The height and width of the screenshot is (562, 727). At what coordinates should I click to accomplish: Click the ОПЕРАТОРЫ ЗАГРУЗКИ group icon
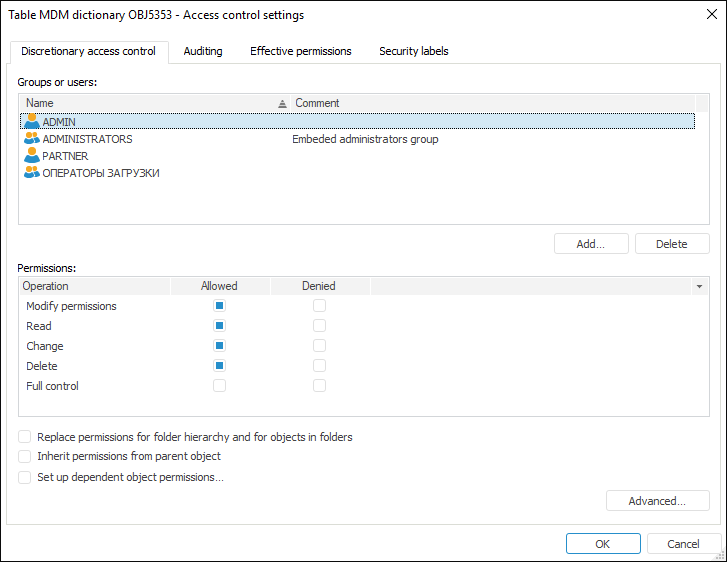pyautogui.click(x=32, y=173)
